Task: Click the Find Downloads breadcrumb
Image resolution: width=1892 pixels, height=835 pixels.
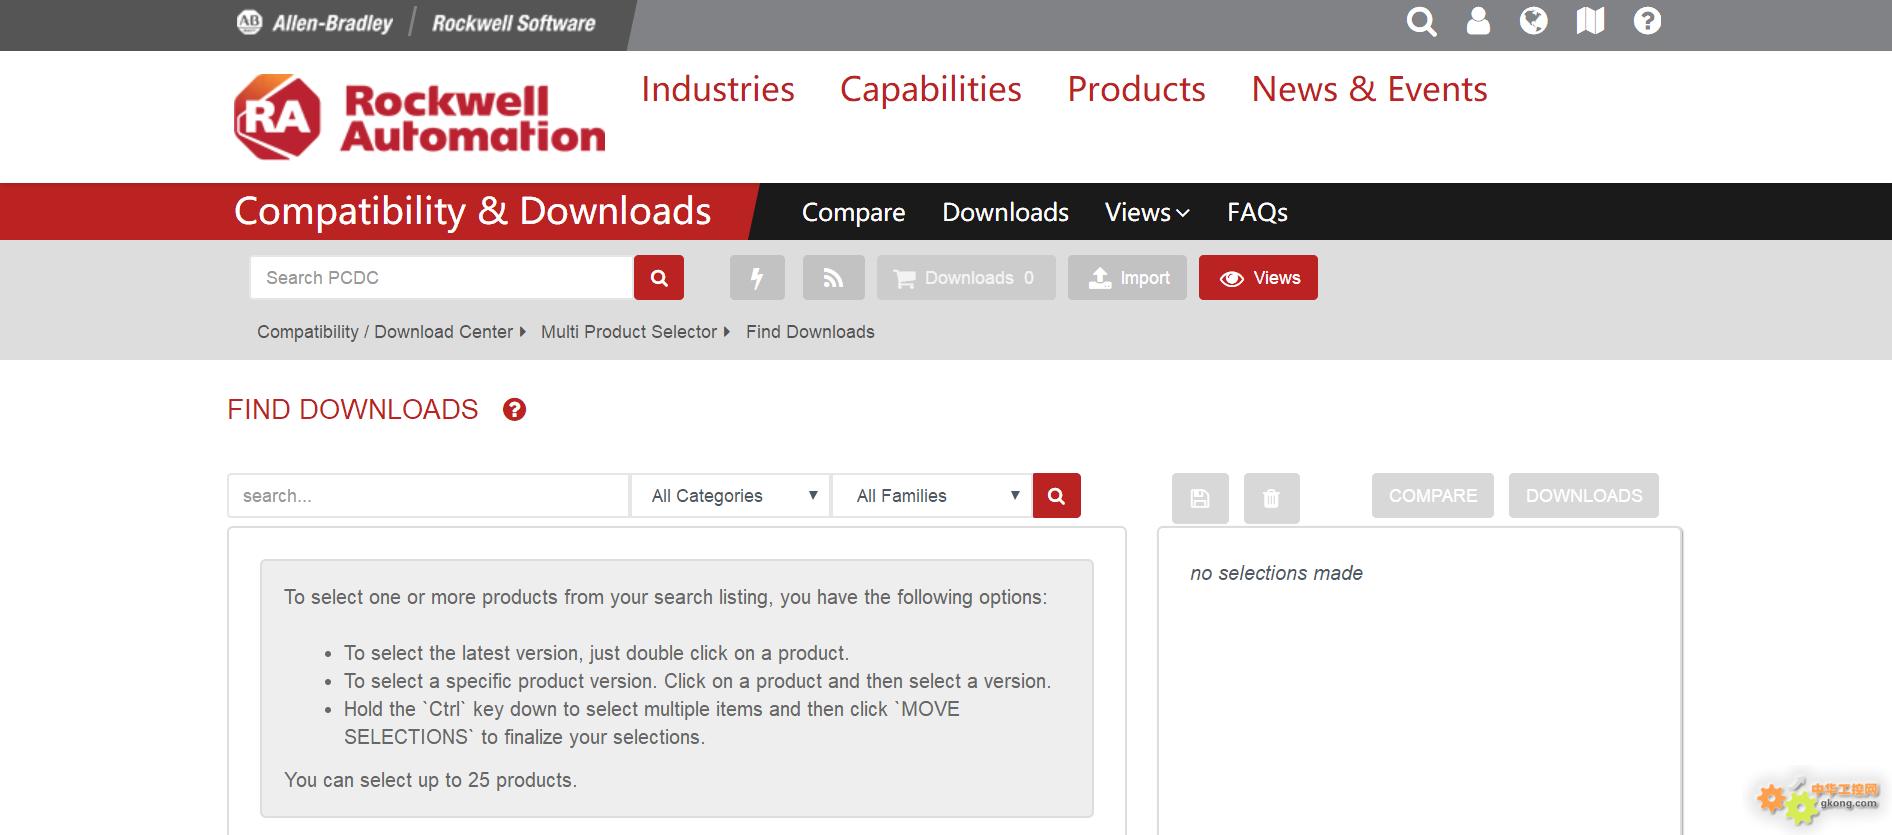Action: tap(810, 332)
